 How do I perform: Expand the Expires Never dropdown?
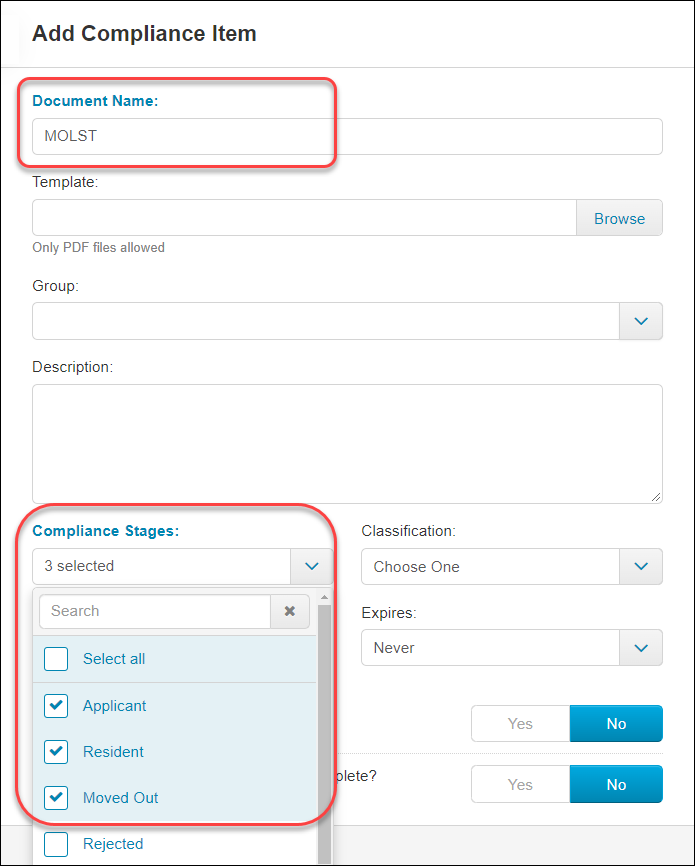(512, 647)
